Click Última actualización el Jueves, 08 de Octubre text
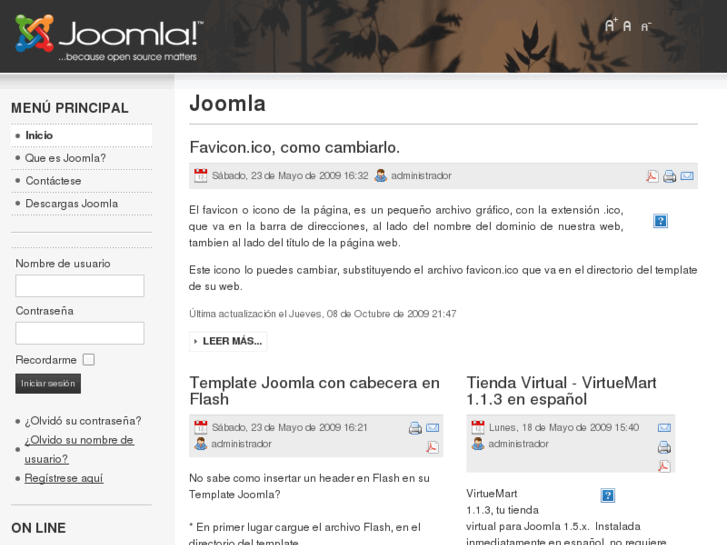The image size is (727, 545). click(323, 314)
